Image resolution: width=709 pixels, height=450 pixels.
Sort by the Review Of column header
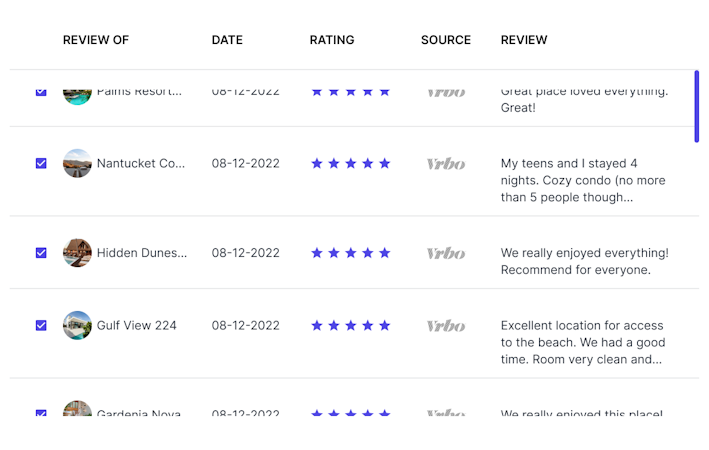click(96, 40)
